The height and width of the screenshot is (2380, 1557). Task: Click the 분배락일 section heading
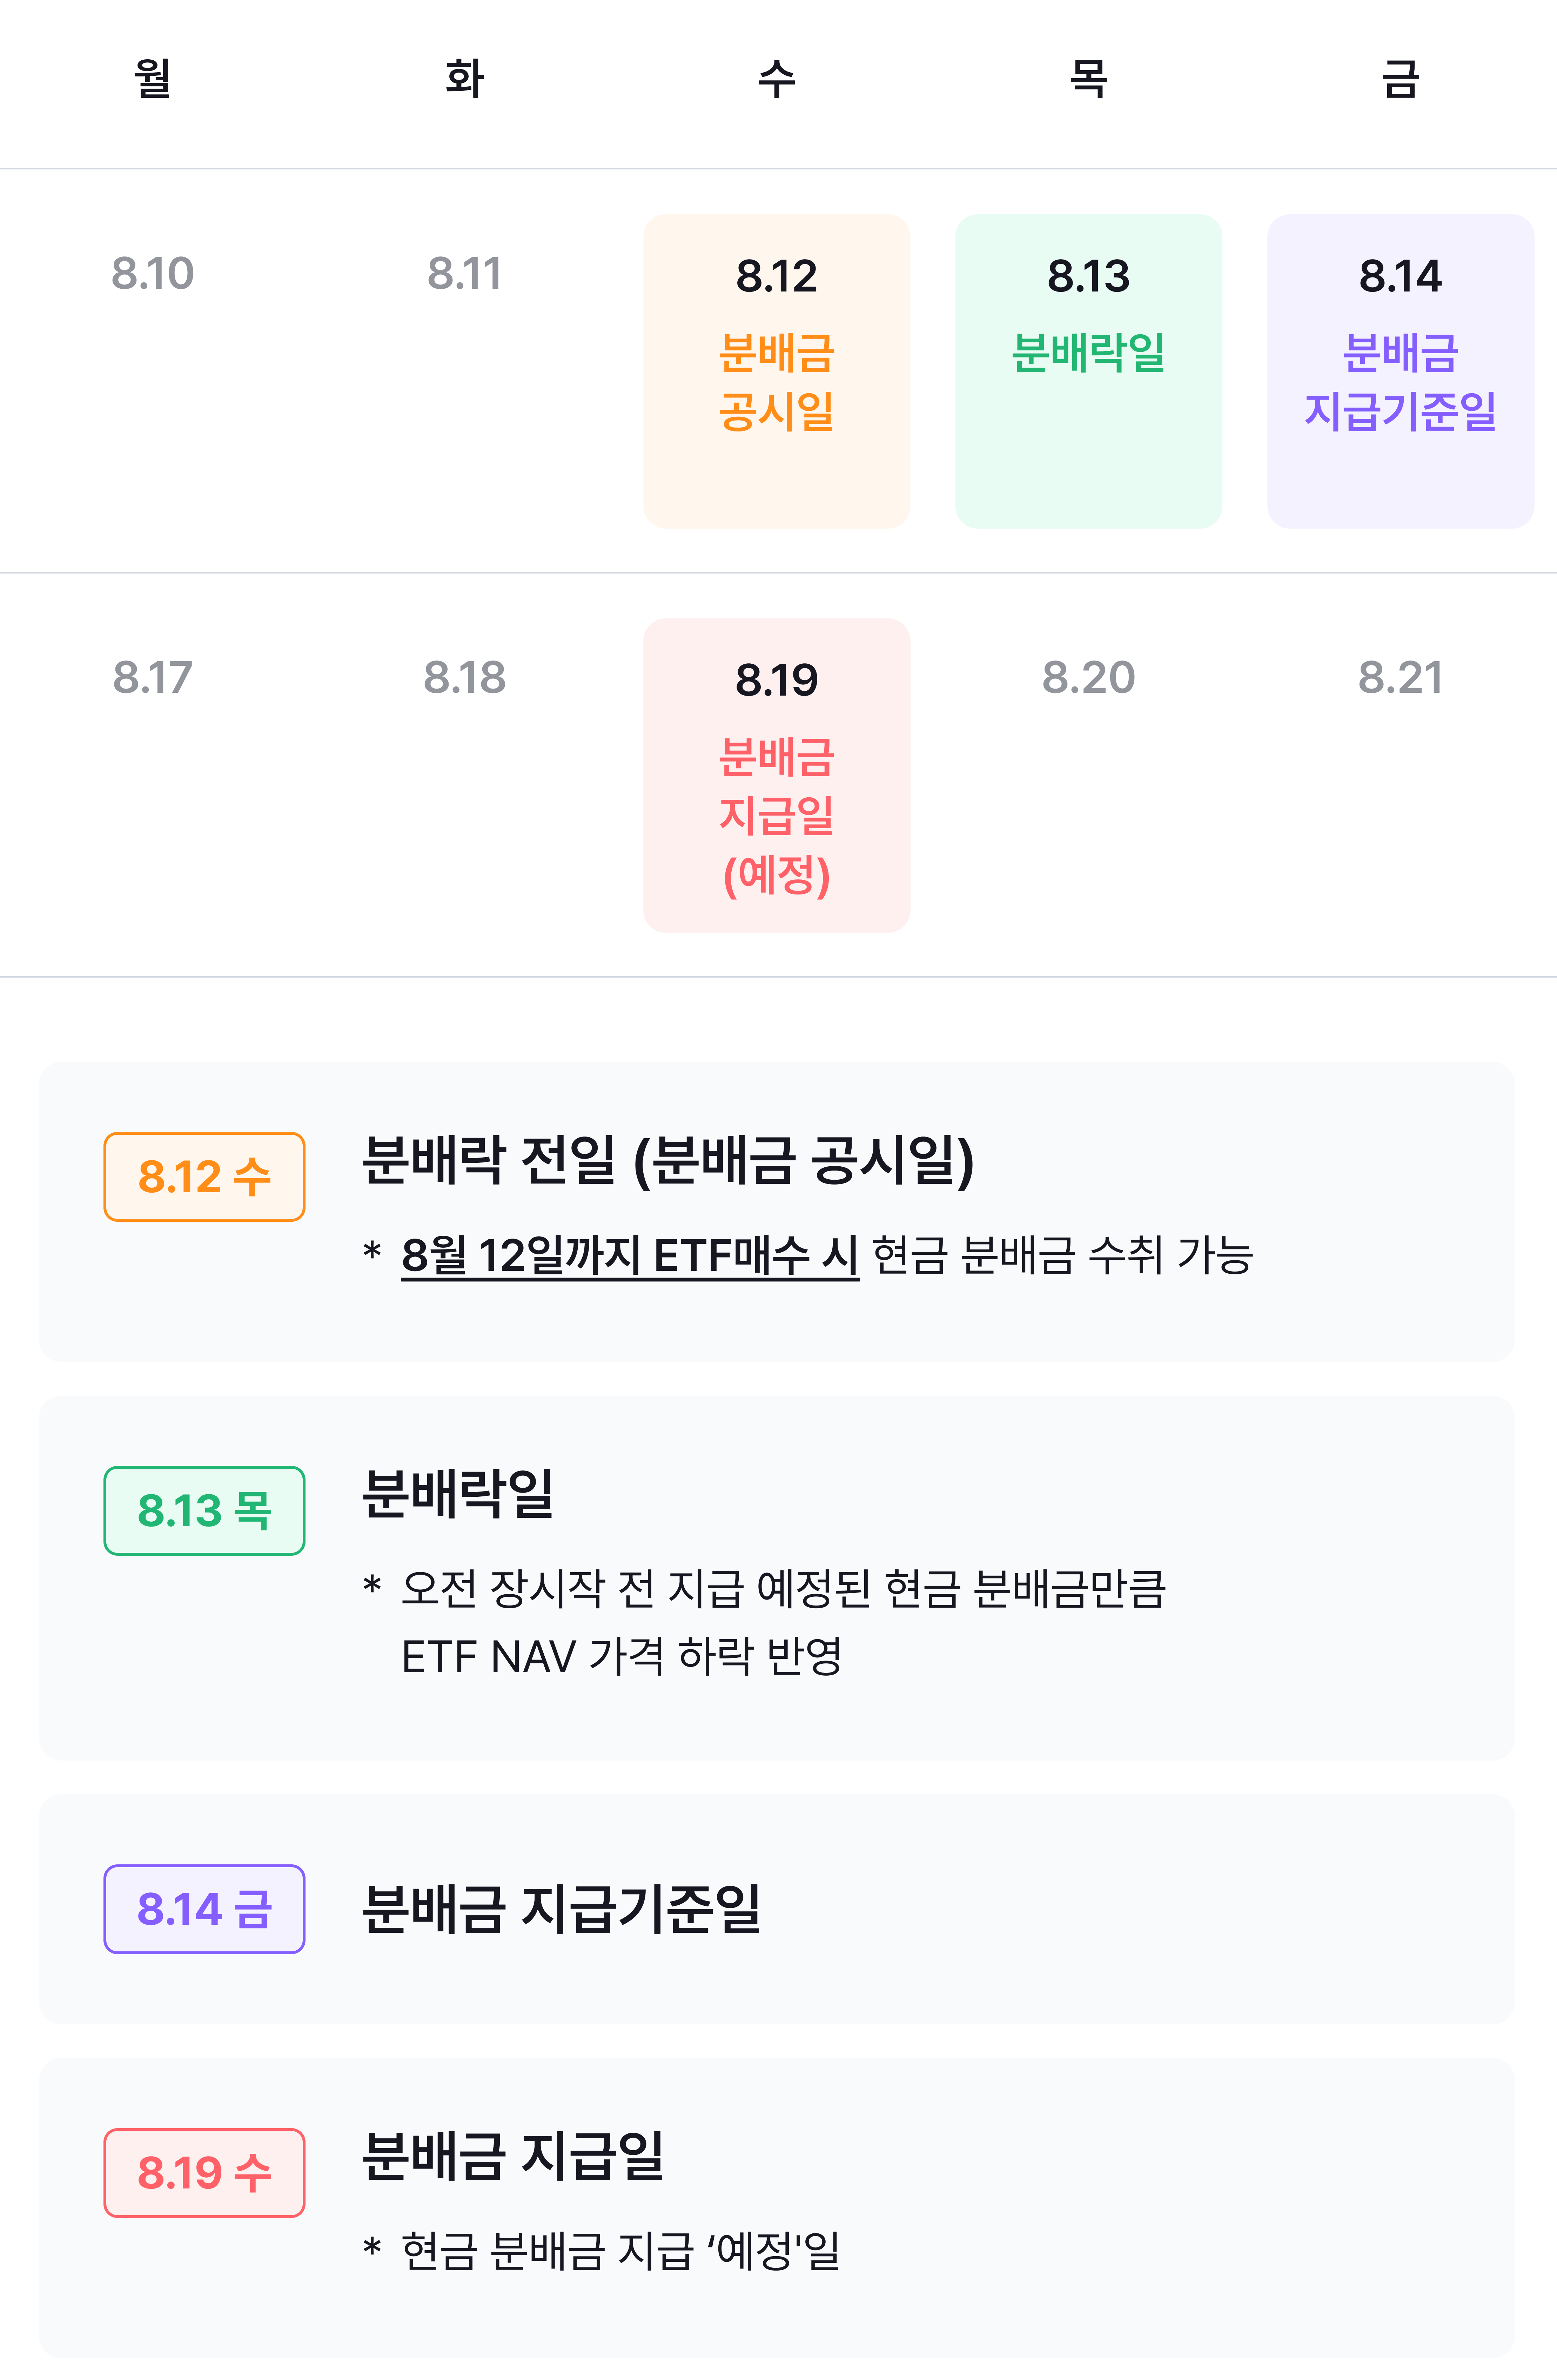click(x=458, y=1494)
